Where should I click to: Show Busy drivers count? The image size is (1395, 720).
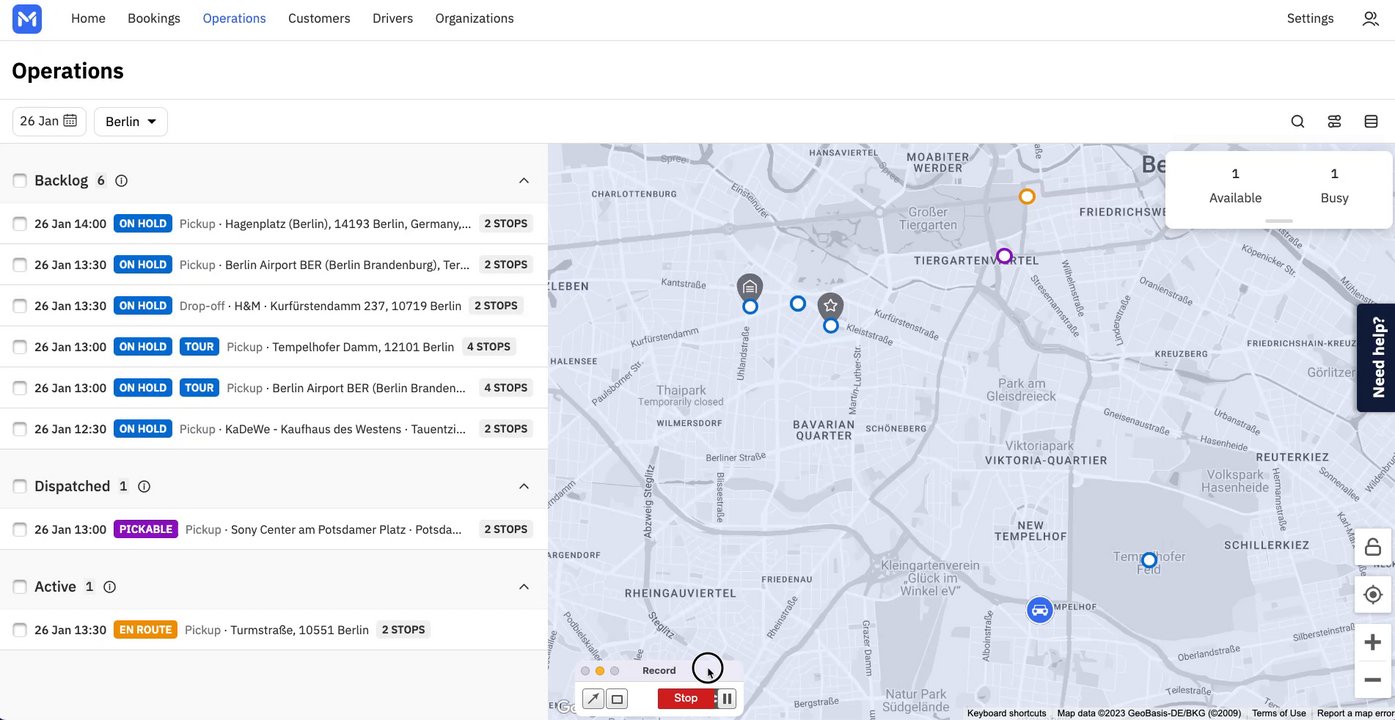(1334, 186)
